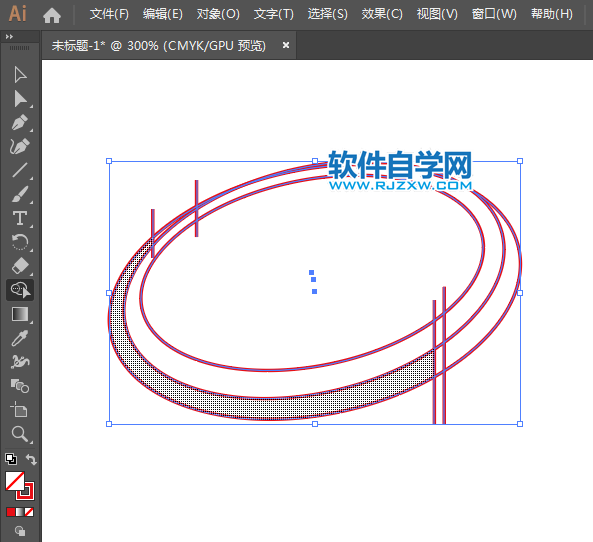The image size is (593, 542).
Task: Click the Home icon
Action: (x=52, y=15)
